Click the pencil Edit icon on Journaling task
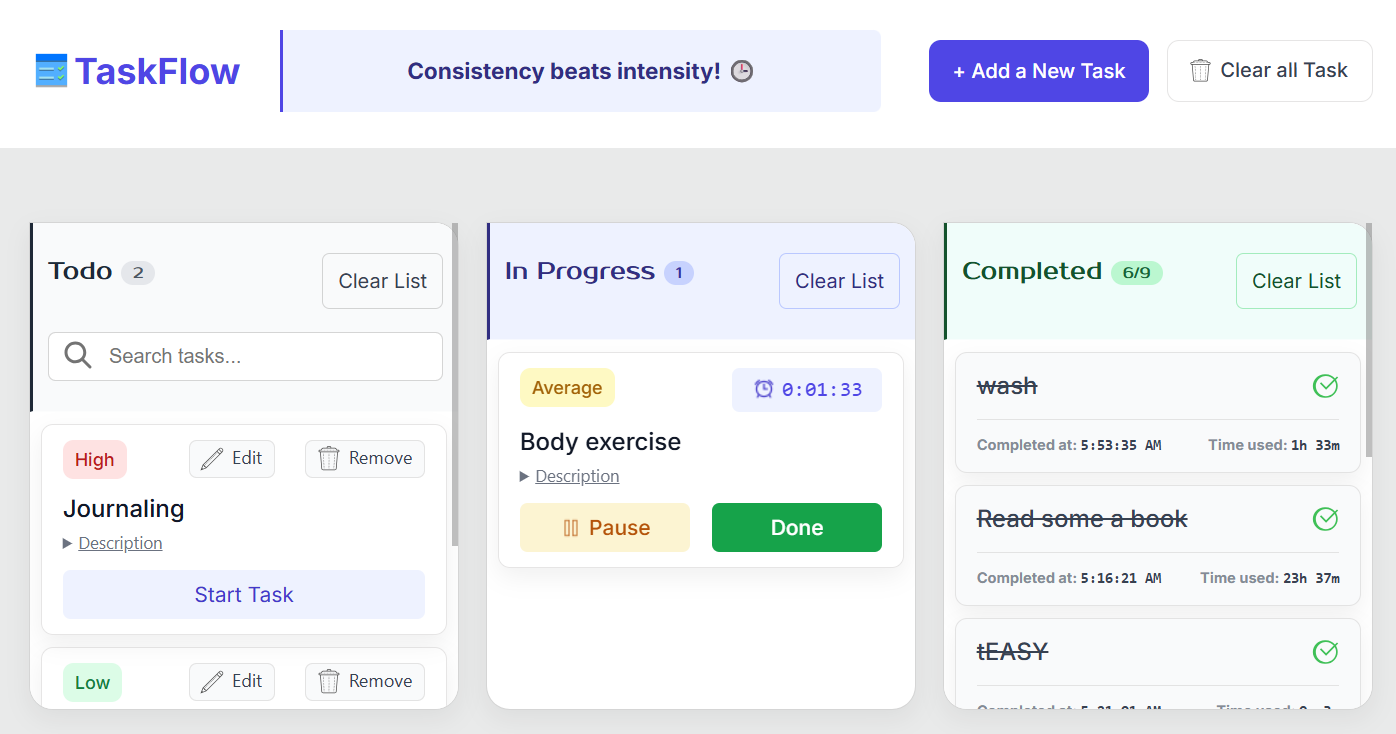Viewport: 1396px width, 734px height. click(212, 458)
